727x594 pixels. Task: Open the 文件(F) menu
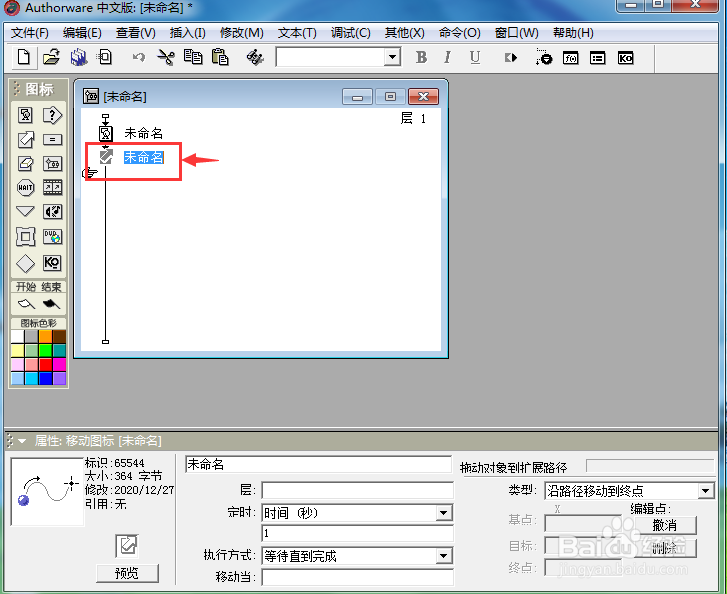click(x=30, y=33)
